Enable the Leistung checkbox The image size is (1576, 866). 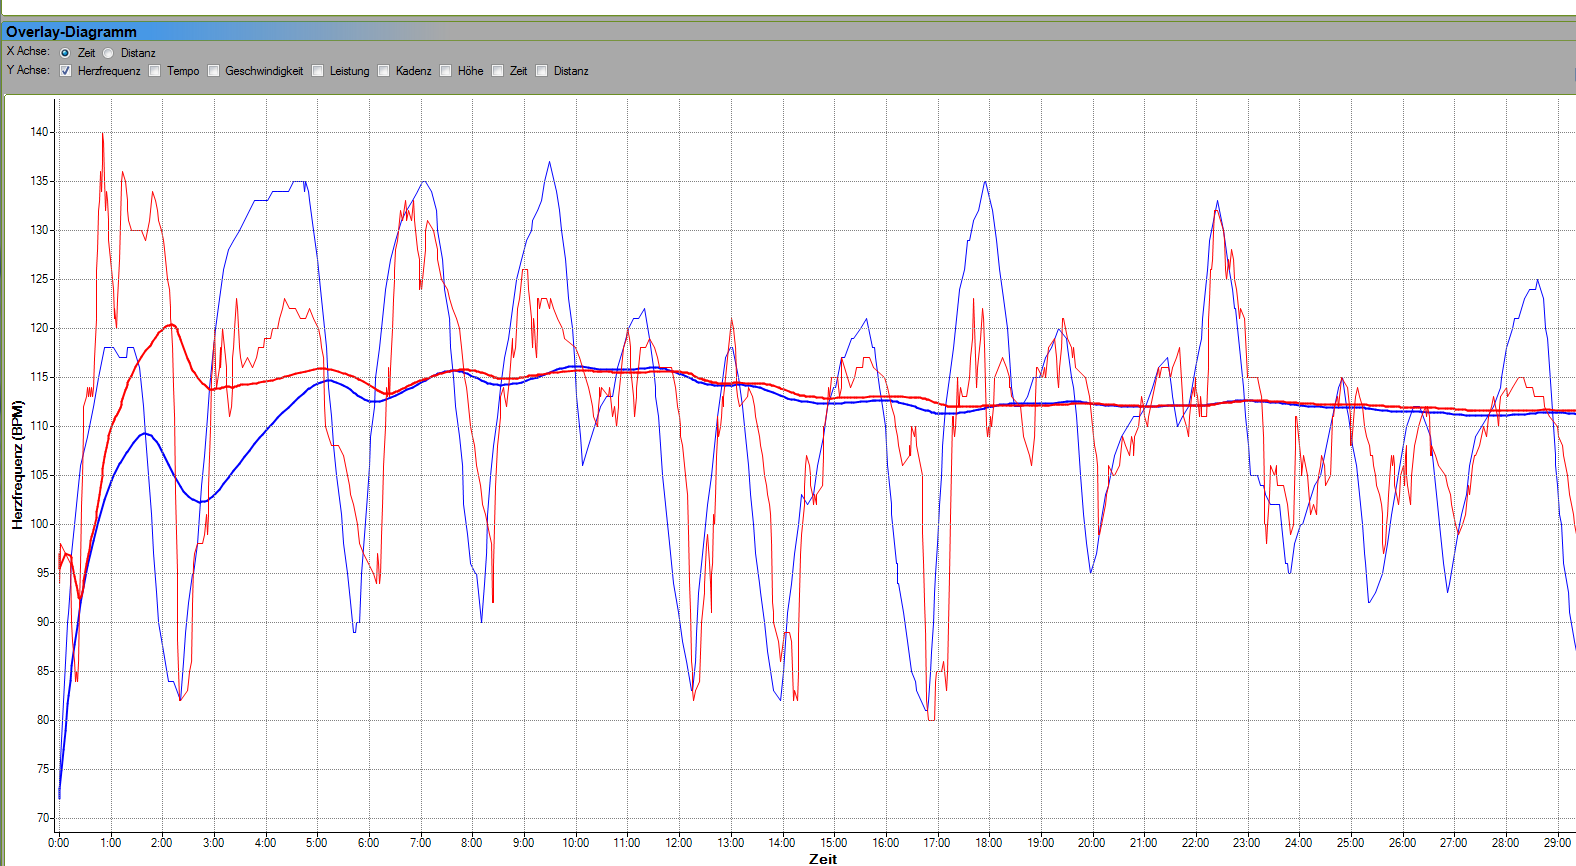pos(318,71)
